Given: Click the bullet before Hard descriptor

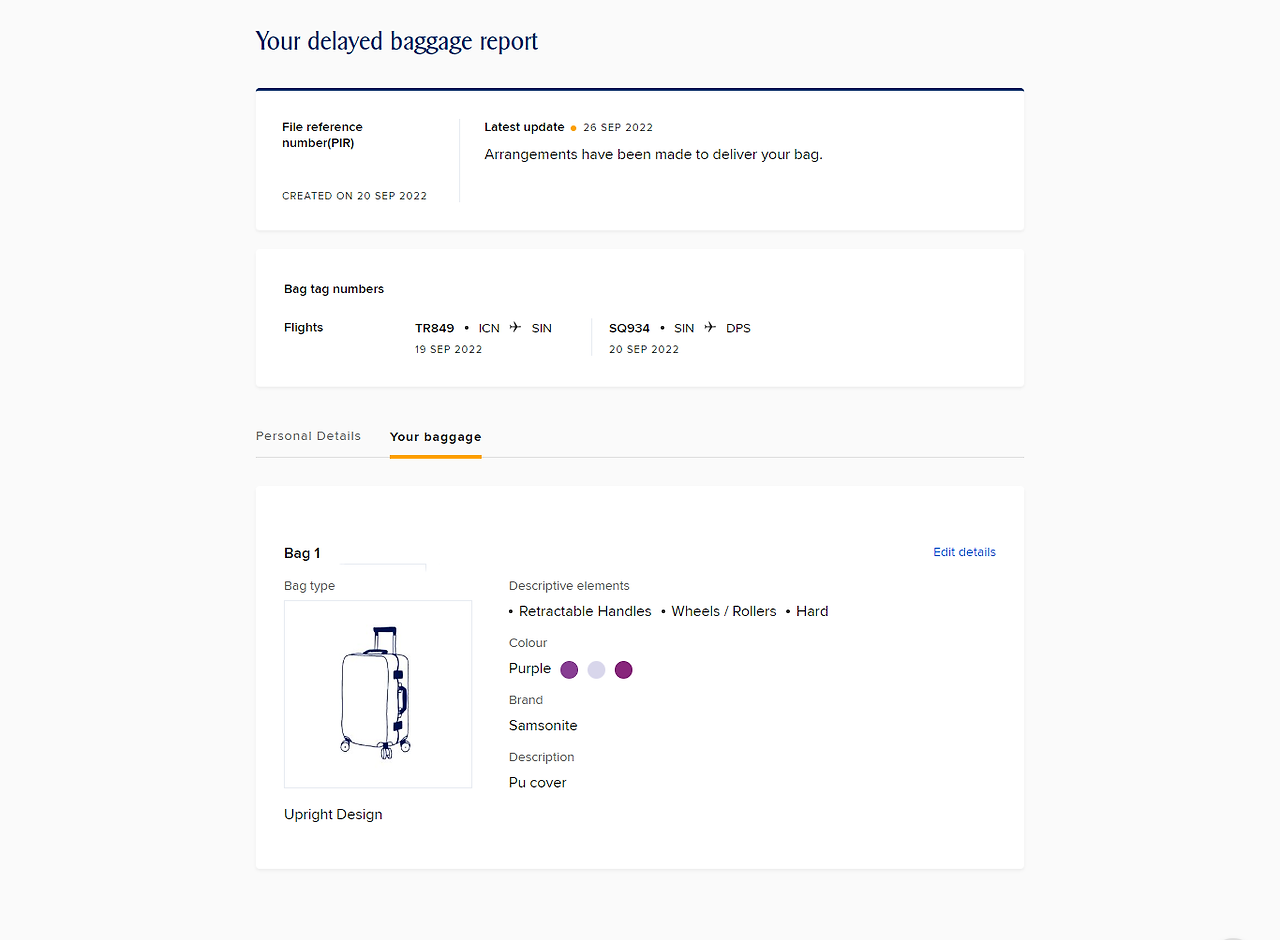Looking at the screenshot, I should click(x=788, y=611).
